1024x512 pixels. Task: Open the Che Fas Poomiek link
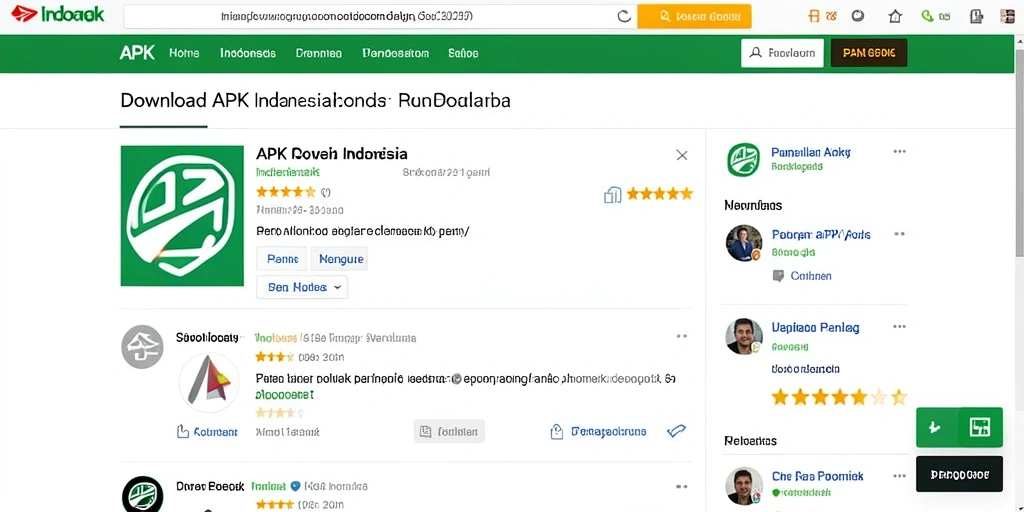coord(817,475)
